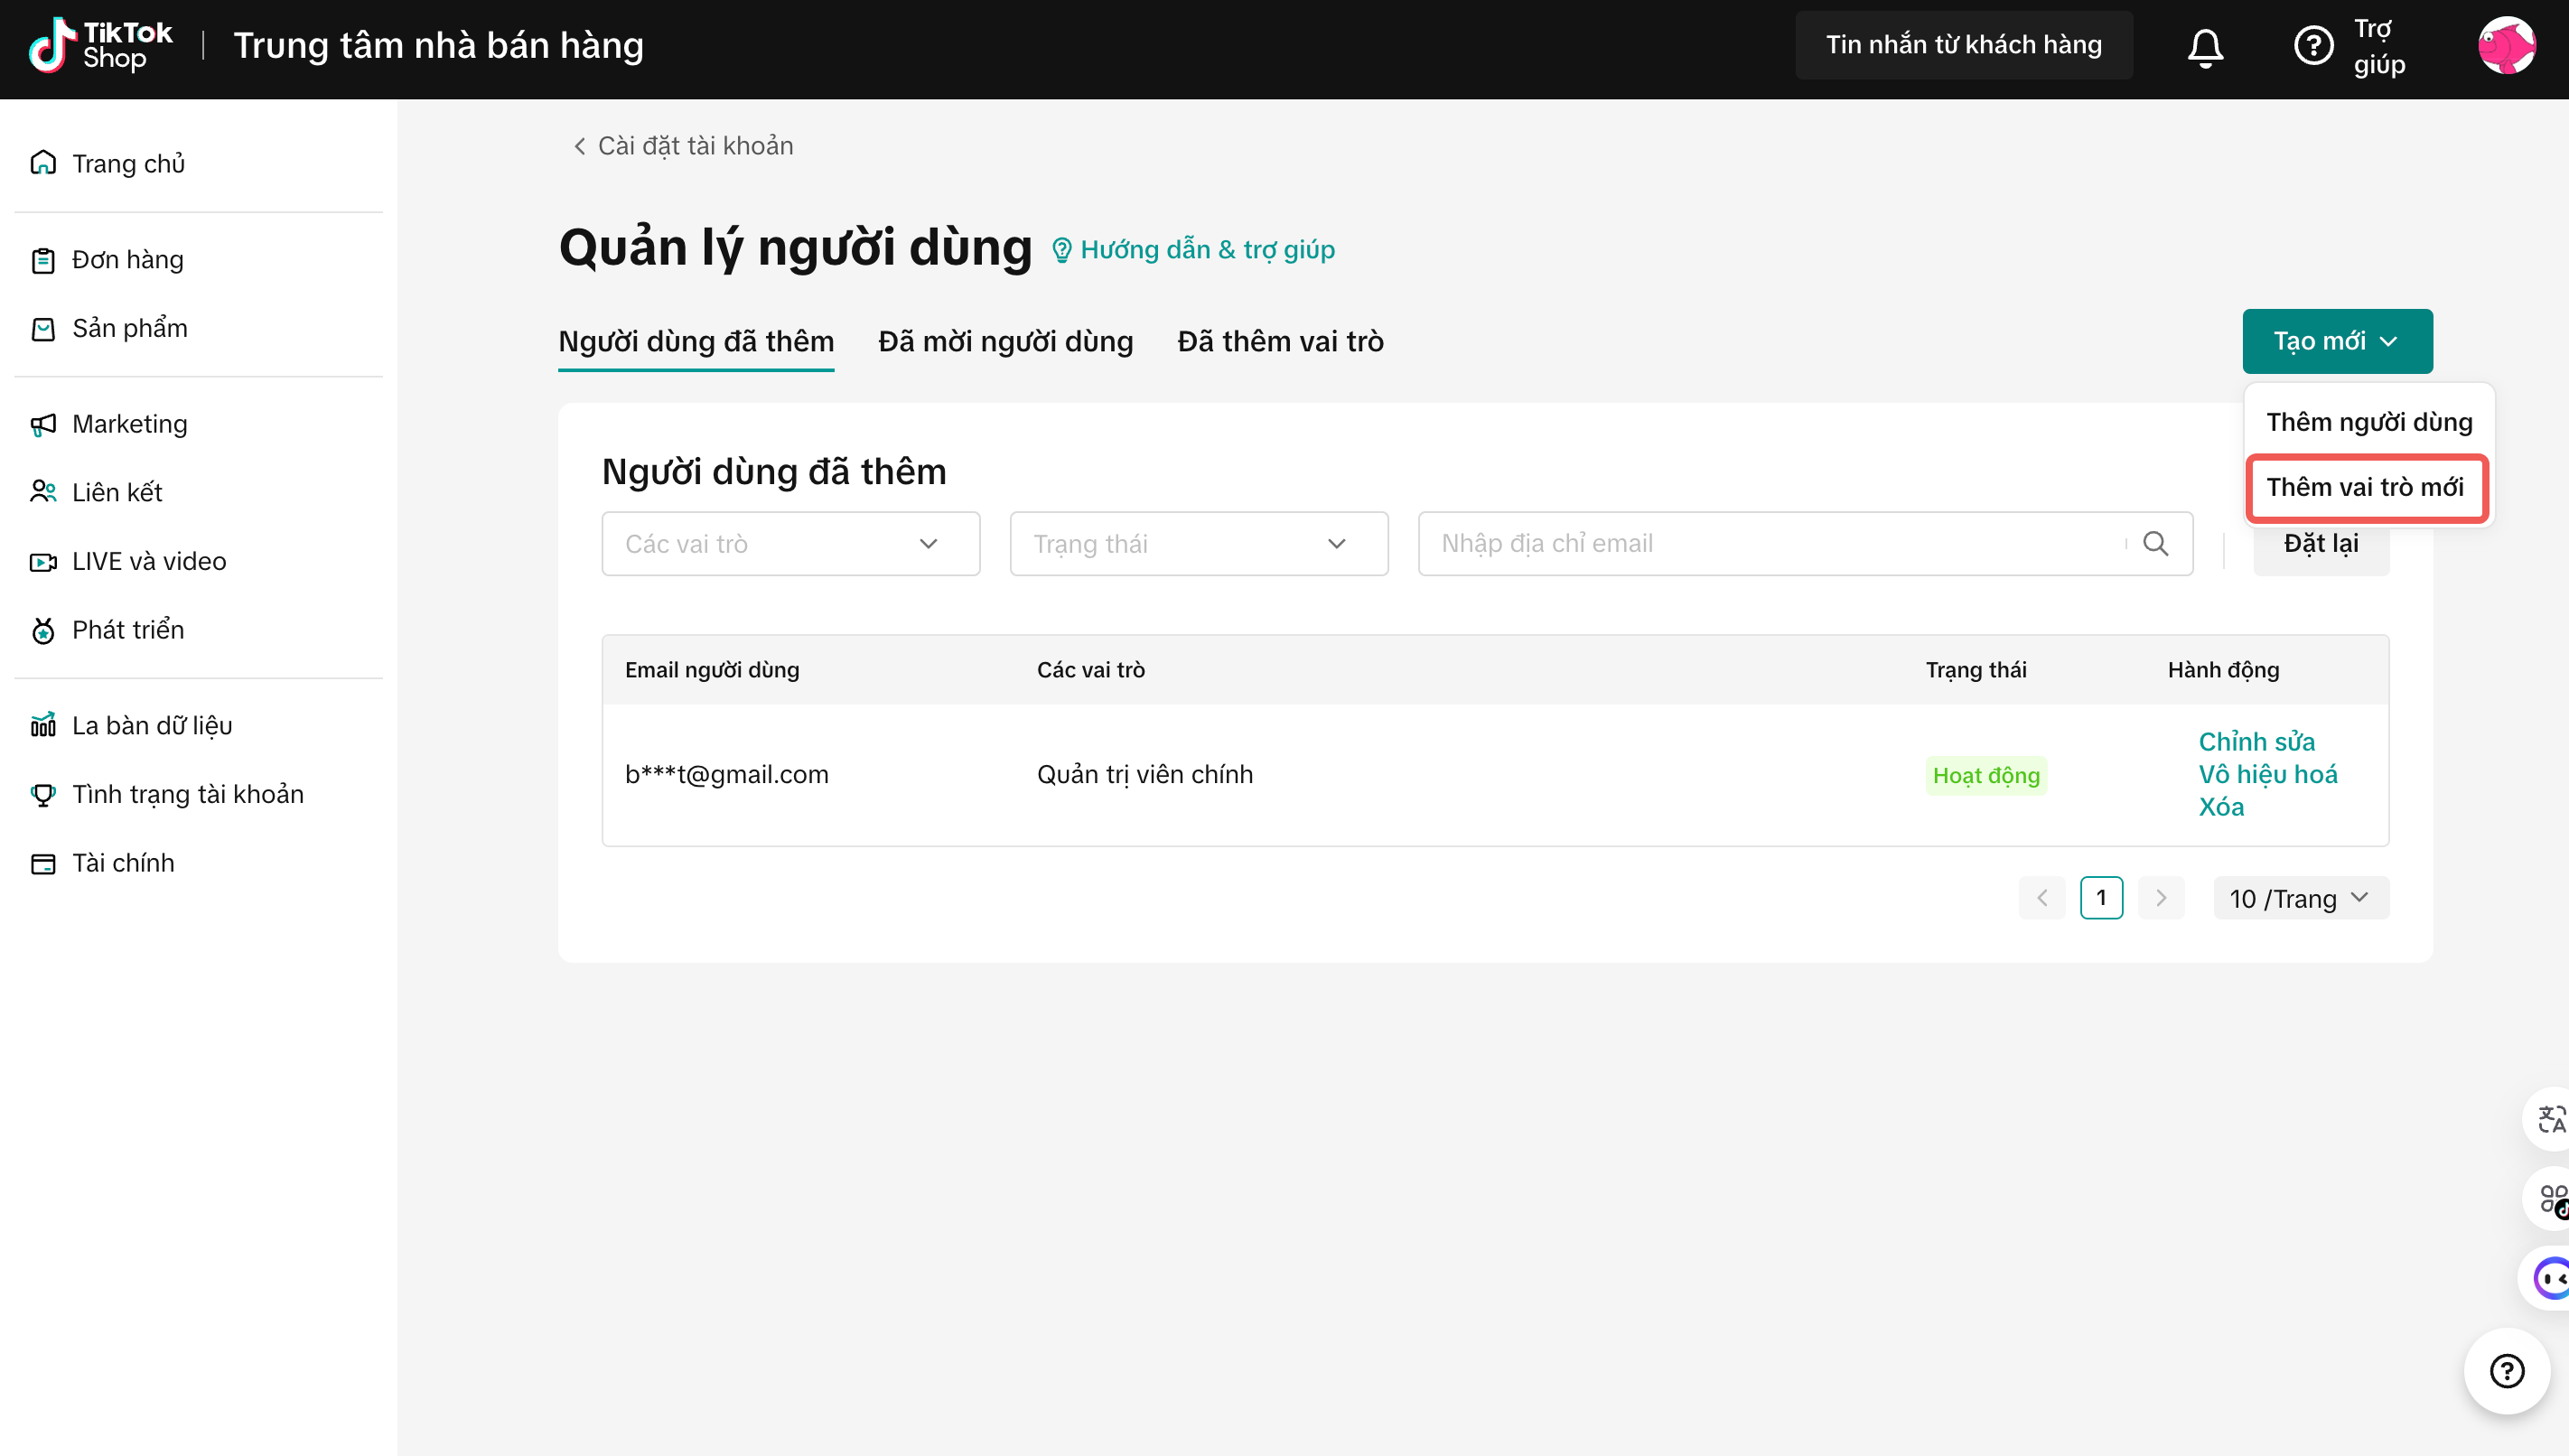The image size is (2569, 1456).
Task: Click the Nhập địa chỉ email field
Action: 1770,544
